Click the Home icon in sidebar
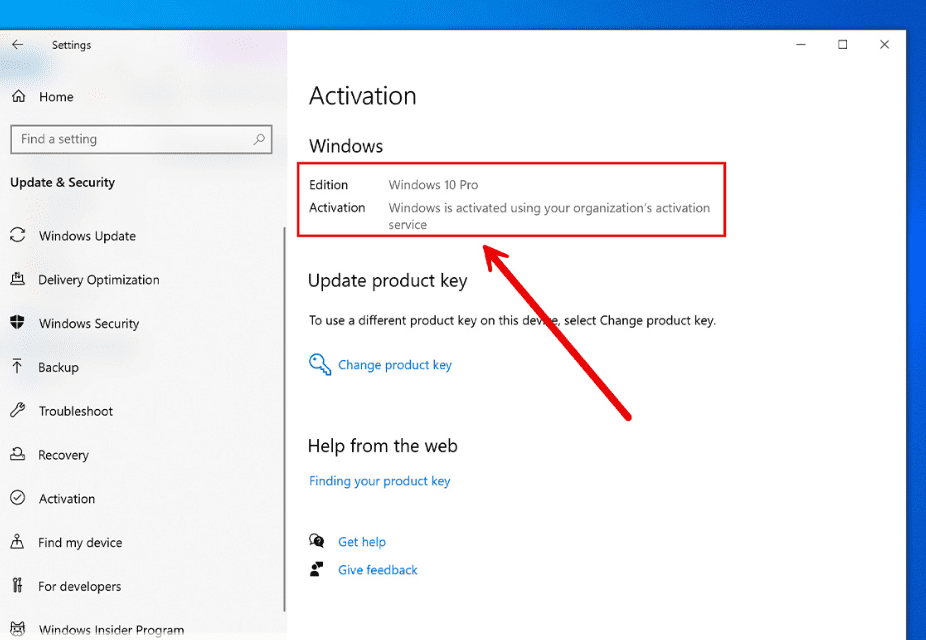This screenshot has height=640, width=926. point(18,97)
